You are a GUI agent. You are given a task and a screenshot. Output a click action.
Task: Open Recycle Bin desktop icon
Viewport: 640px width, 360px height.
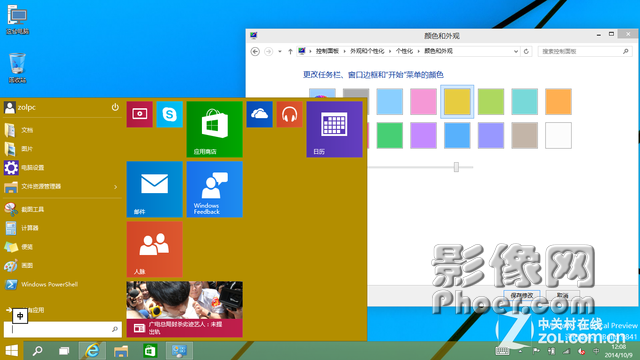(18, 68)
